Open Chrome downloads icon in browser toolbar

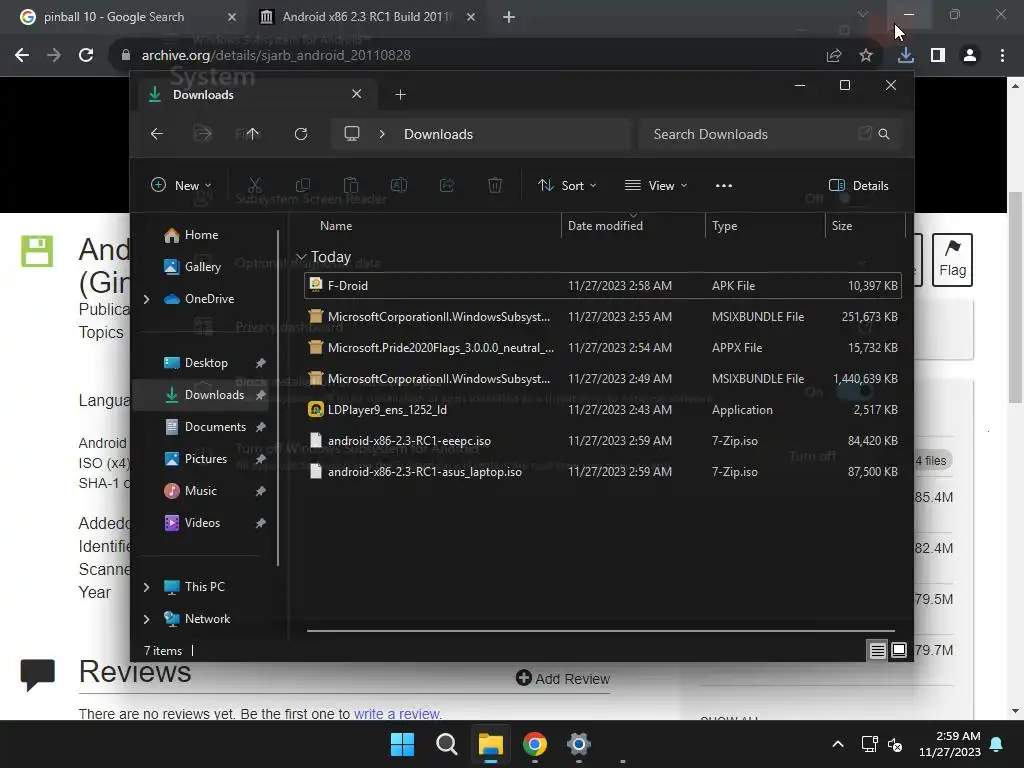coord(905,55)
